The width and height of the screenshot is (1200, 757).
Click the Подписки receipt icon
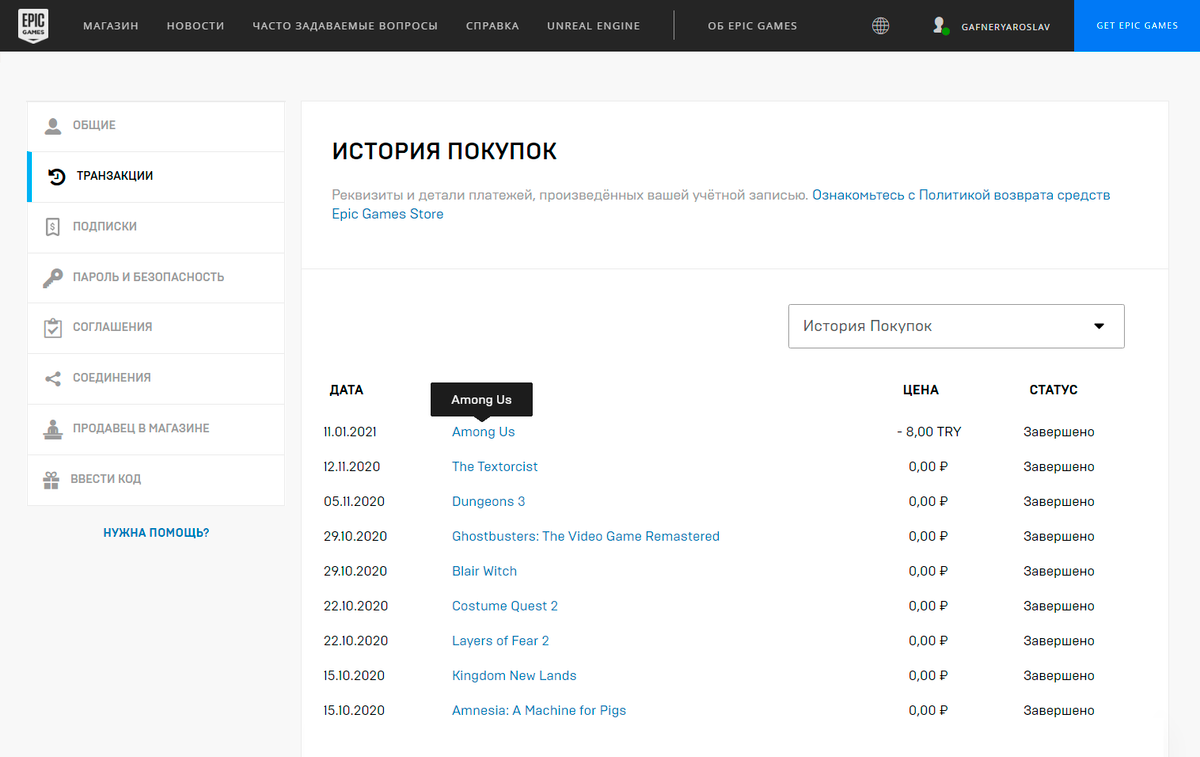53,227
